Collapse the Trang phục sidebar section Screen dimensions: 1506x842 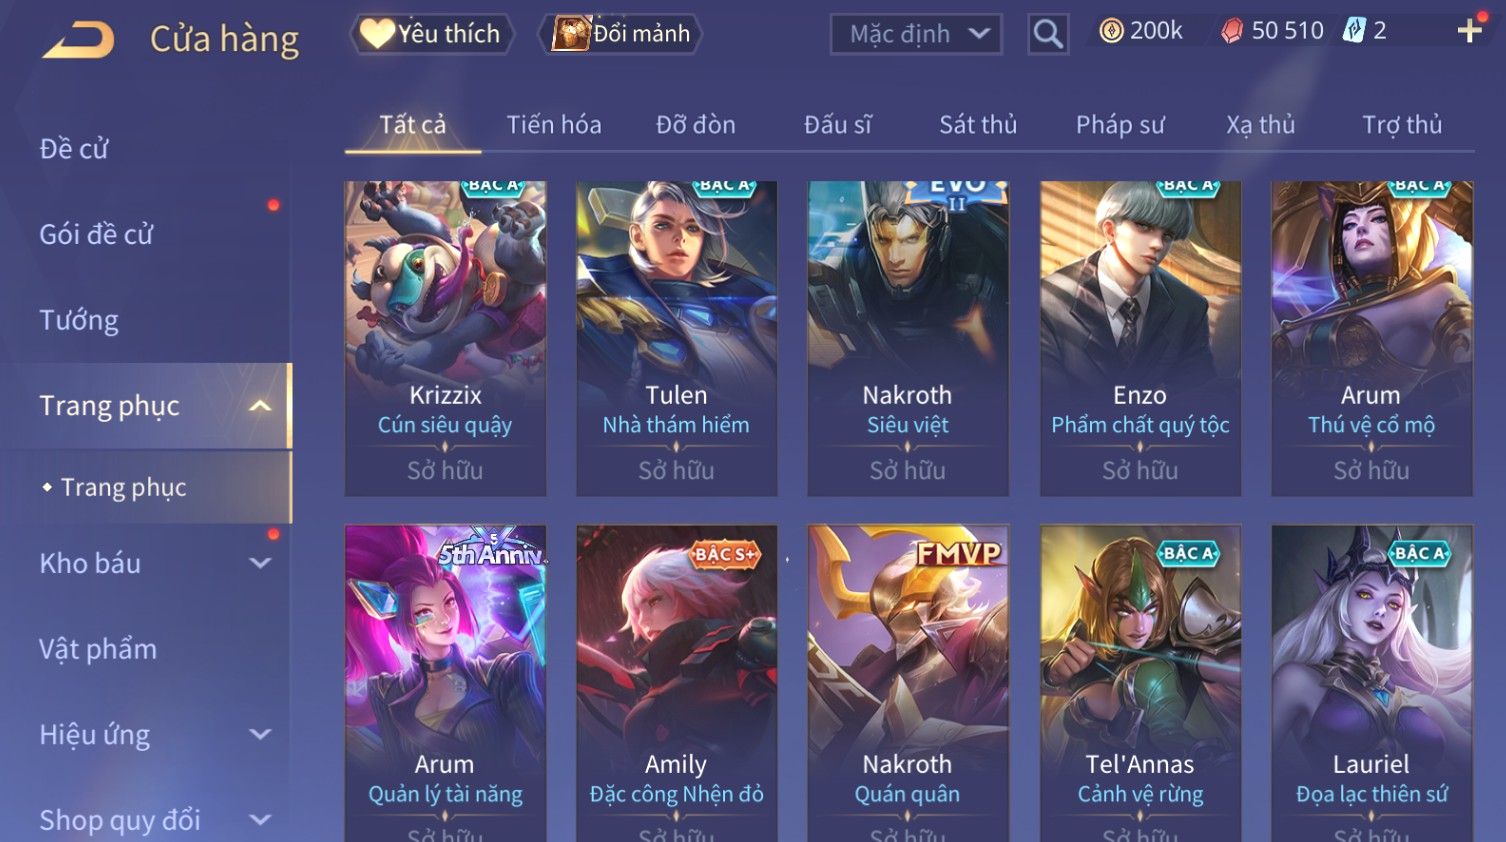pos(260,406)
